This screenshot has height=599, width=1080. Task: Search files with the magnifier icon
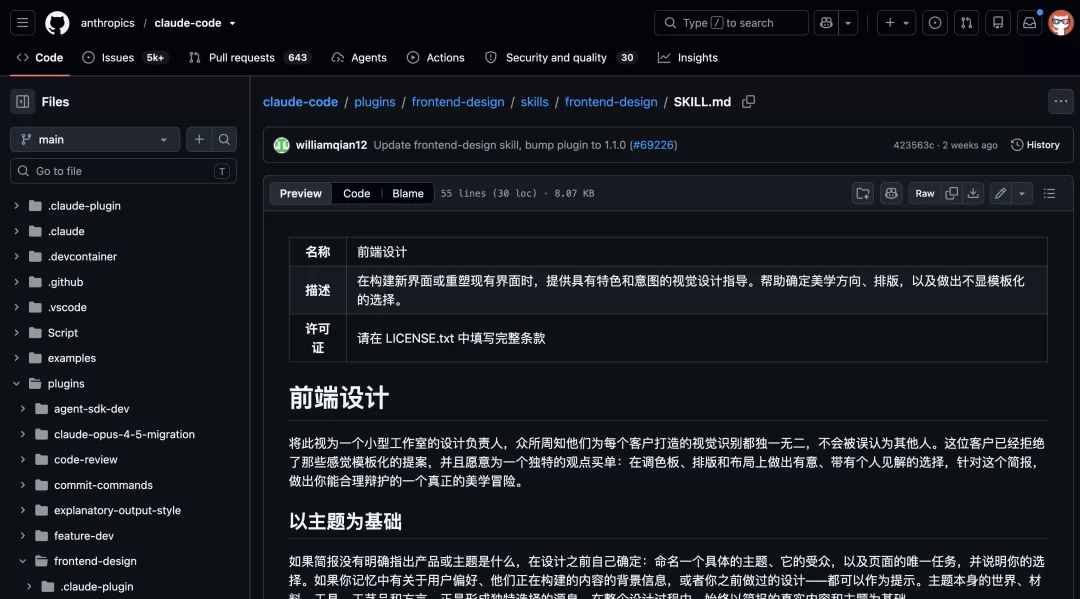(225, 139)
